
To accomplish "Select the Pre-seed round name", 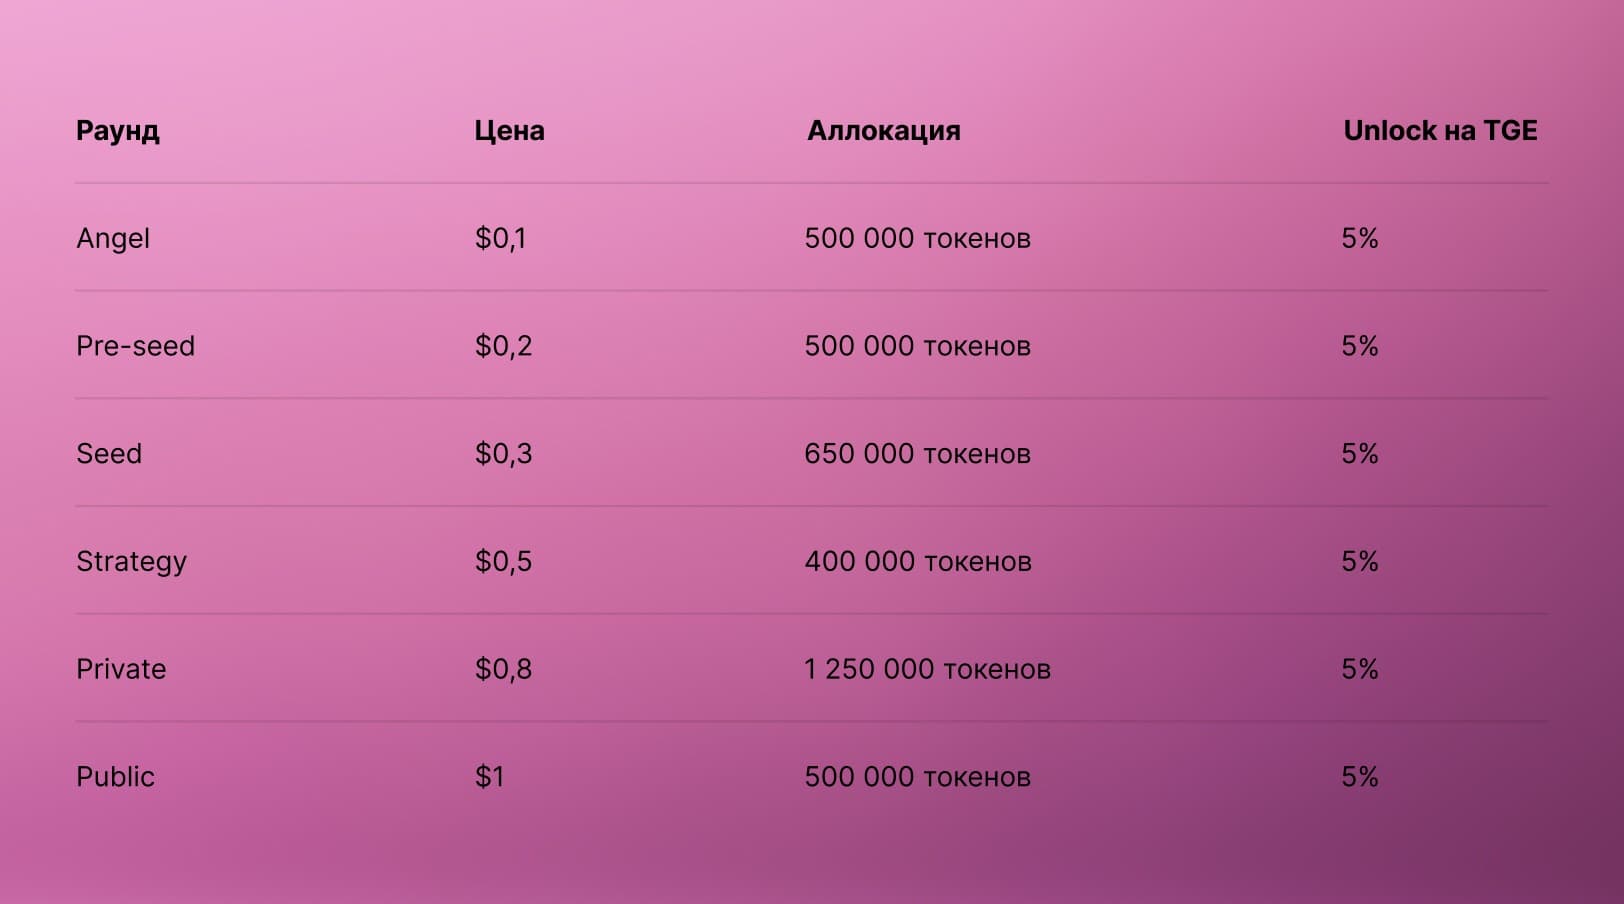I will tap(135, 346).
